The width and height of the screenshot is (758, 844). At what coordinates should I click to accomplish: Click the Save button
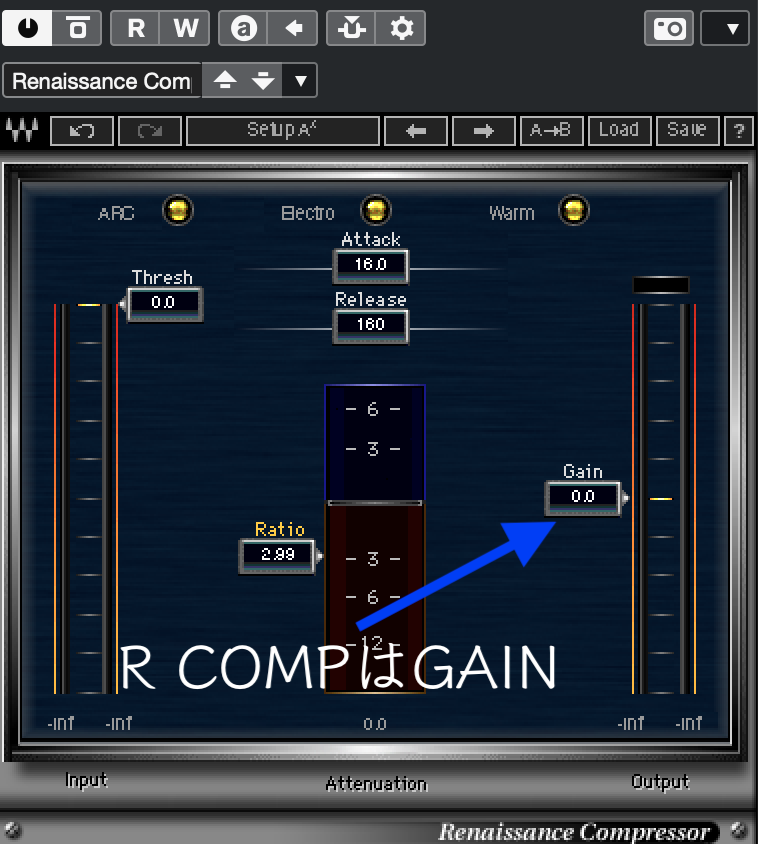point(687,131)
